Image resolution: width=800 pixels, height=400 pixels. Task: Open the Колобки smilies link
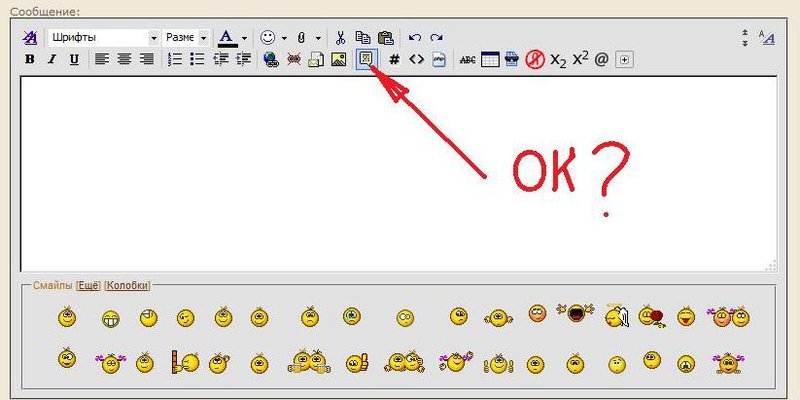127,286
